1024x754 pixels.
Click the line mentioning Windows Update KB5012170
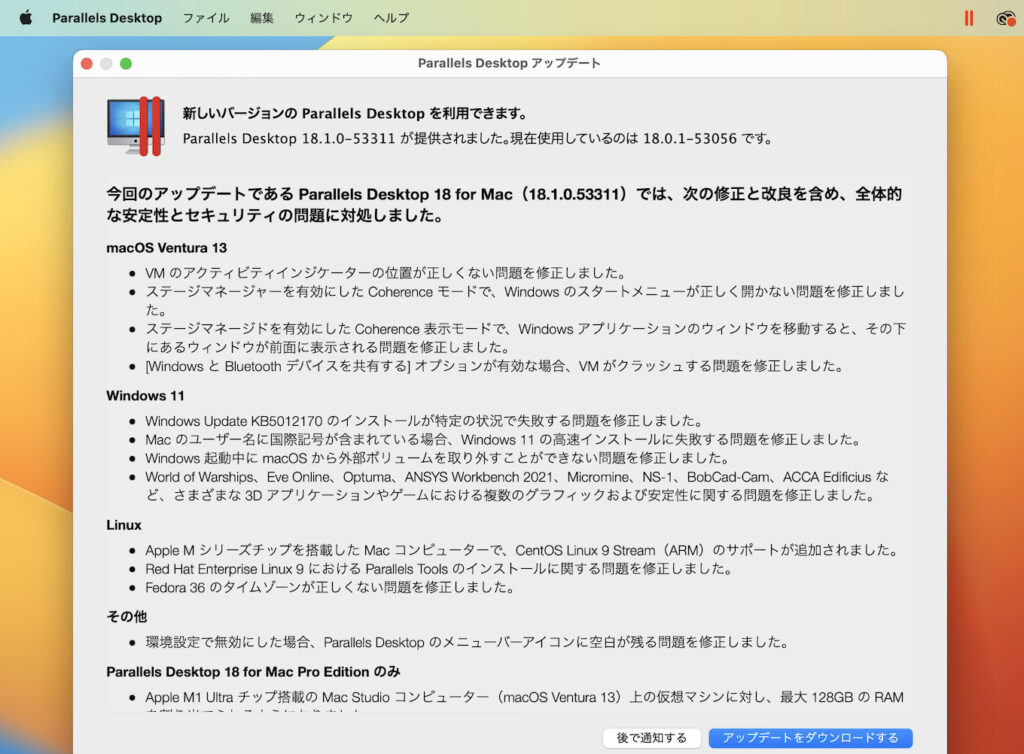424,420
